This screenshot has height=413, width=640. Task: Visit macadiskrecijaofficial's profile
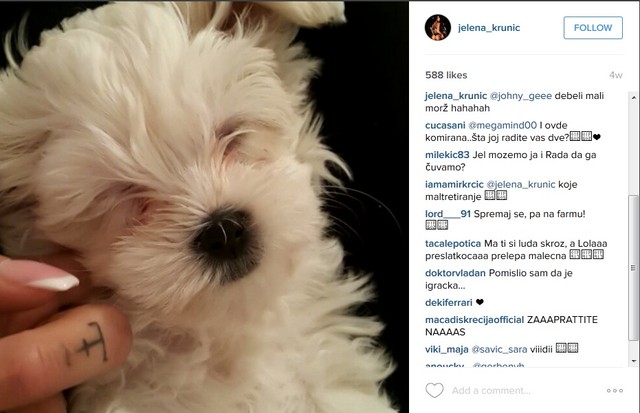click(x=474, y=320)
